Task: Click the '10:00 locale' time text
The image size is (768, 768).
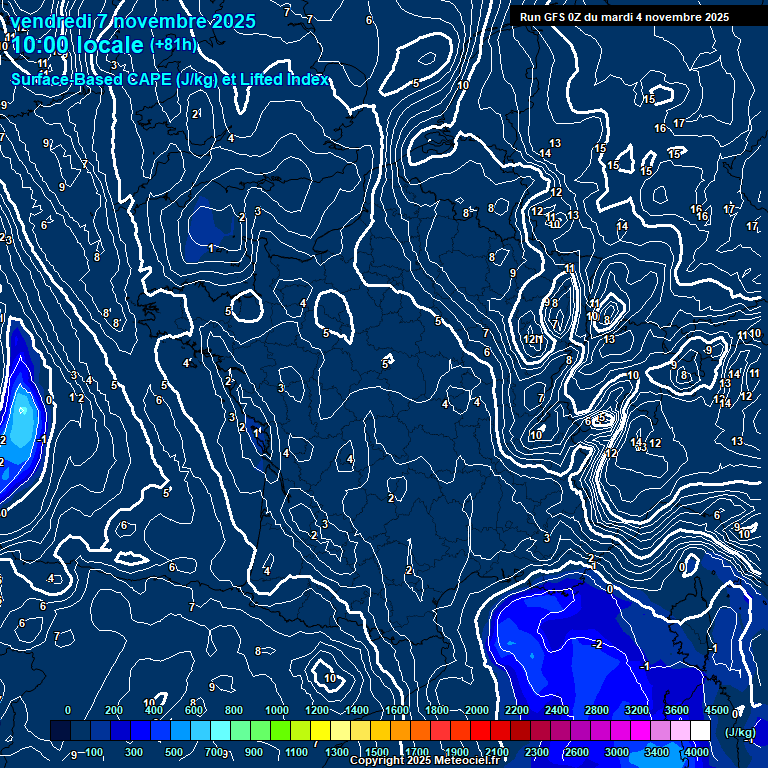Action: click(77, 45)
